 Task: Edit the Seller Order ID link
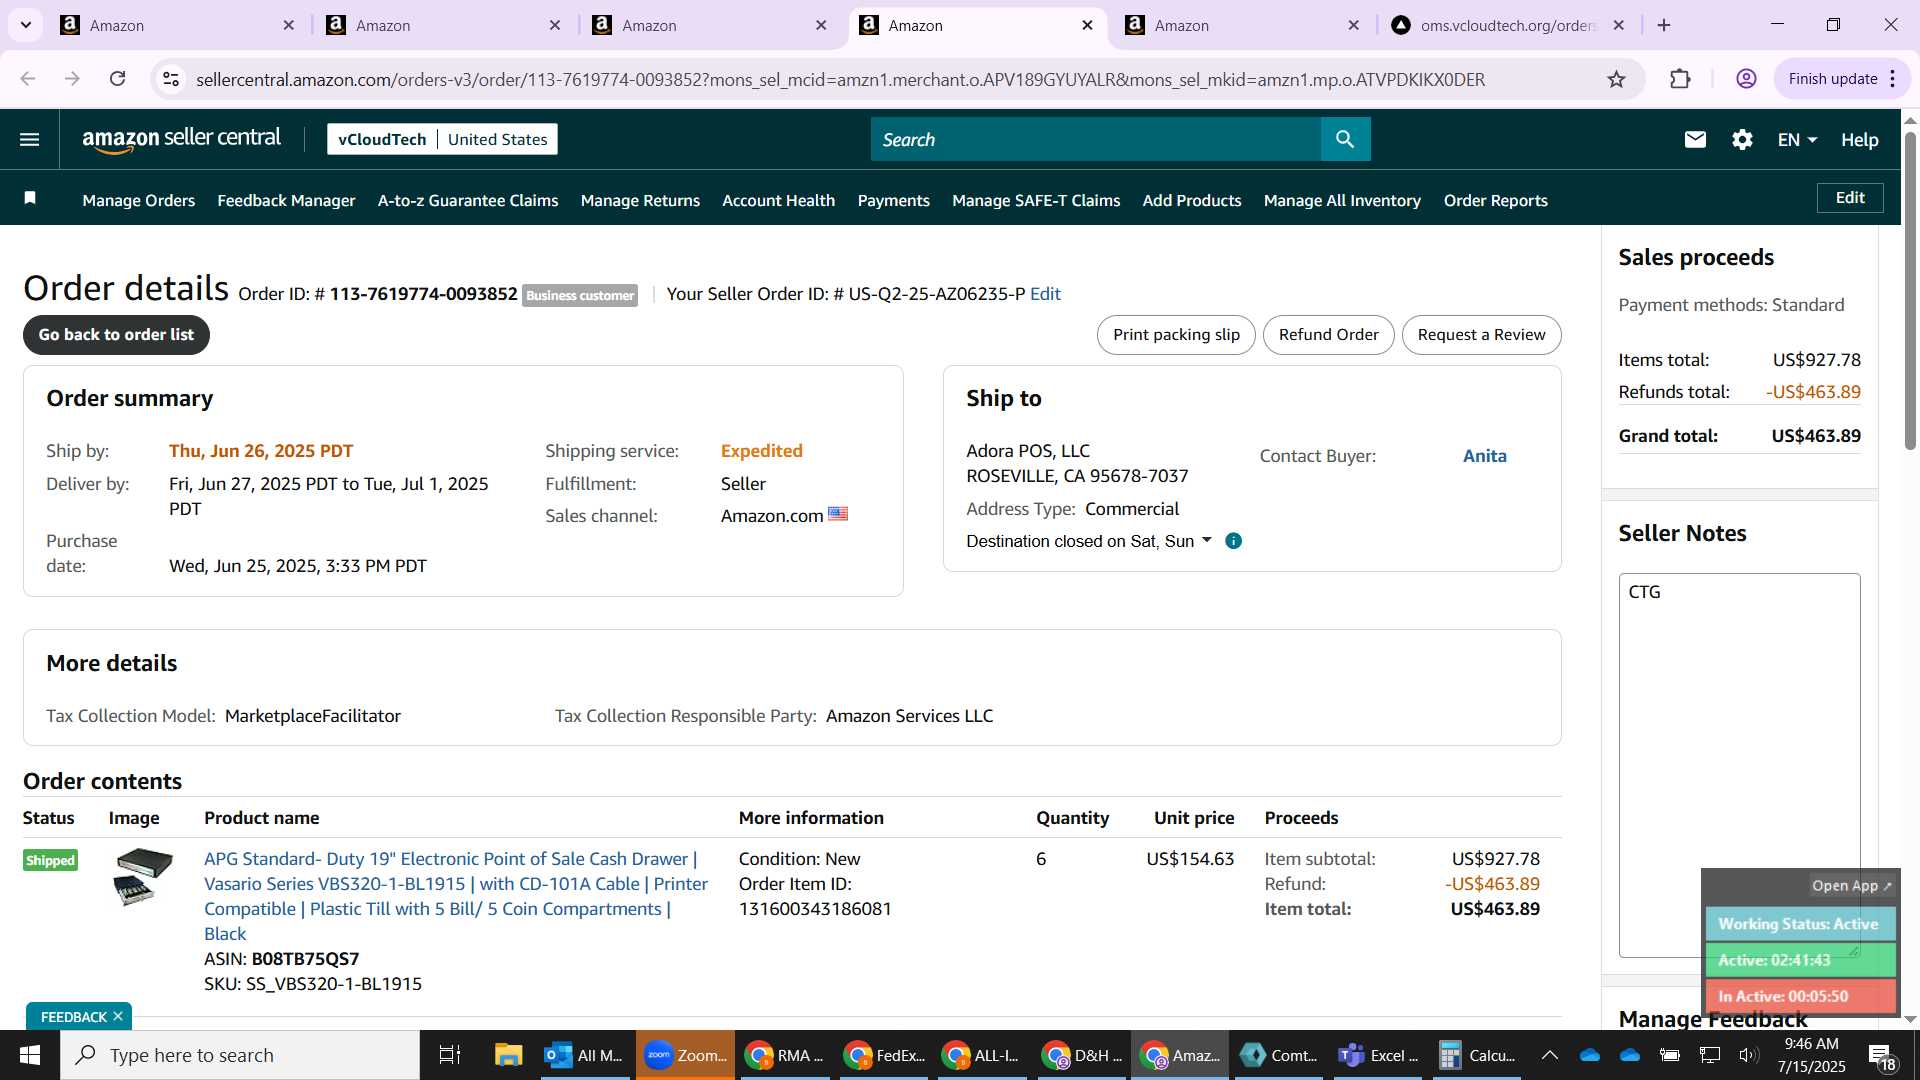pos(1045,294)
